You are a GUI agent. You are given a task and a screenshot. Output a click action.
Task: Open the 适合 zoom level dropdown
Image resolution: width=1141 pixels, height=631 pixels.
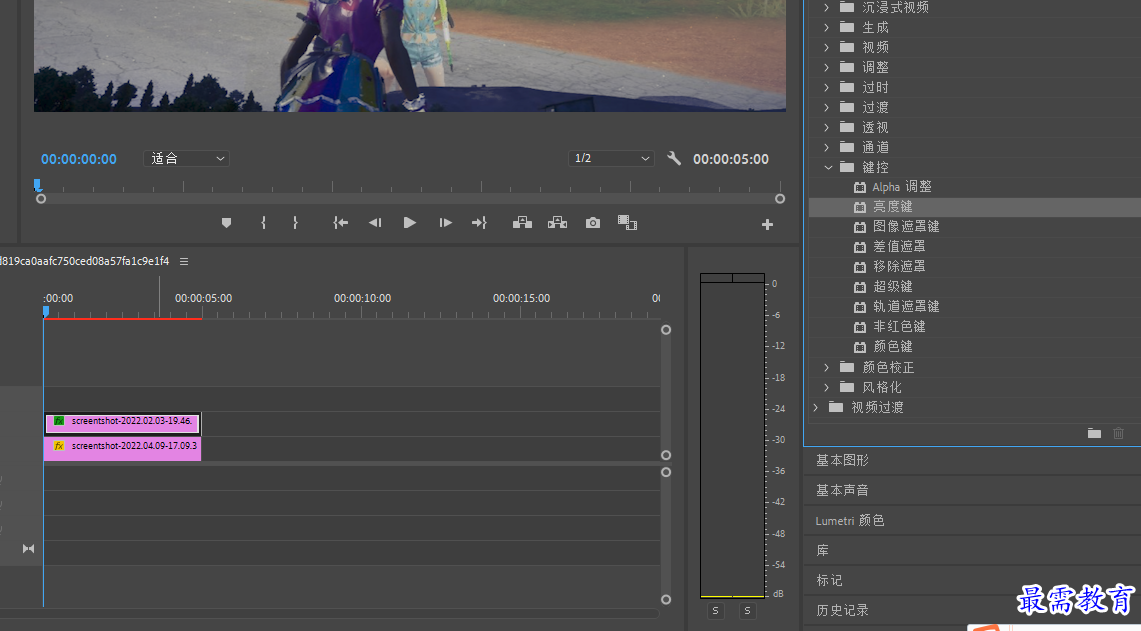pos(186,159)
